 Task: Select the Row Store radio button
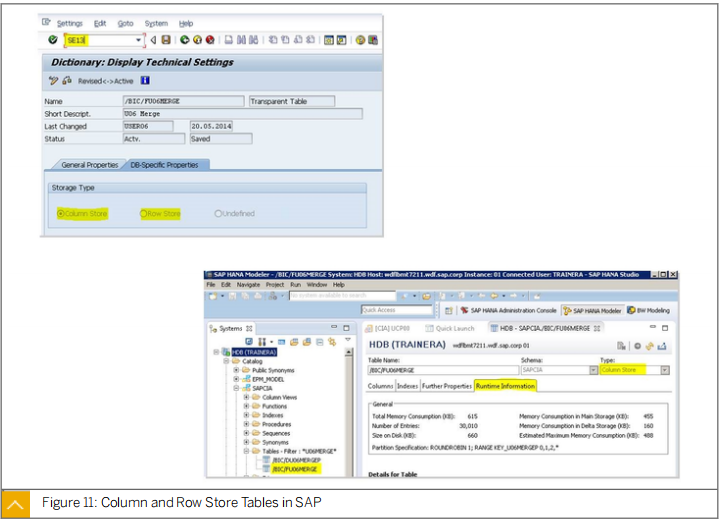click(144, 213)
